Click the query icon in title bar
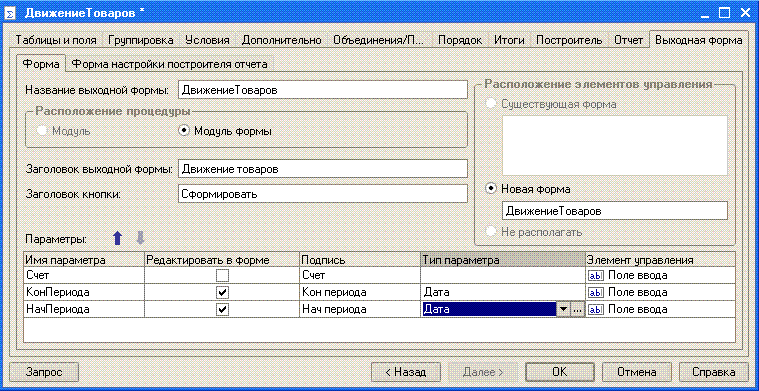 [x=11, y=13]
